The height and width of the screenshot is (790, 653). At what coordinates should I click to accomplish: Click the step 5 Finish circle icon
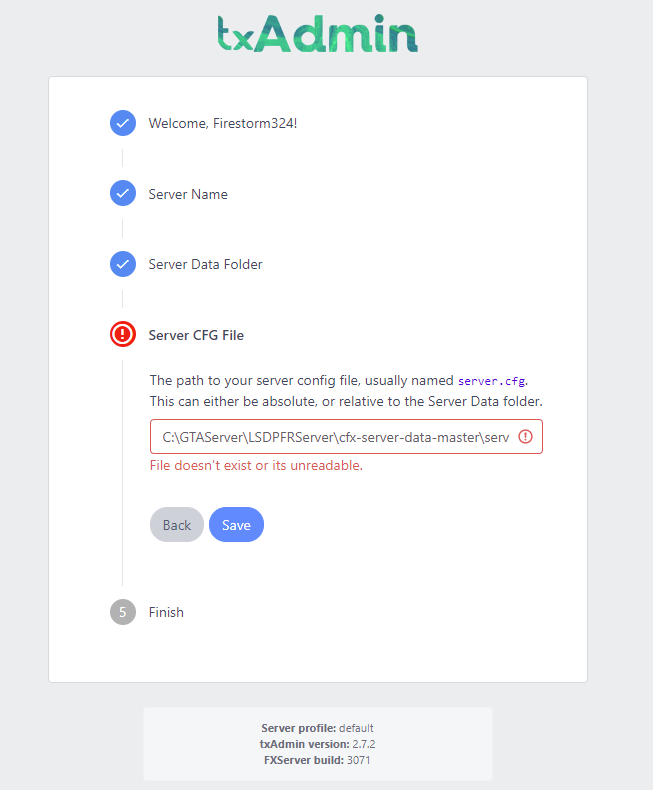coord(123,612)
